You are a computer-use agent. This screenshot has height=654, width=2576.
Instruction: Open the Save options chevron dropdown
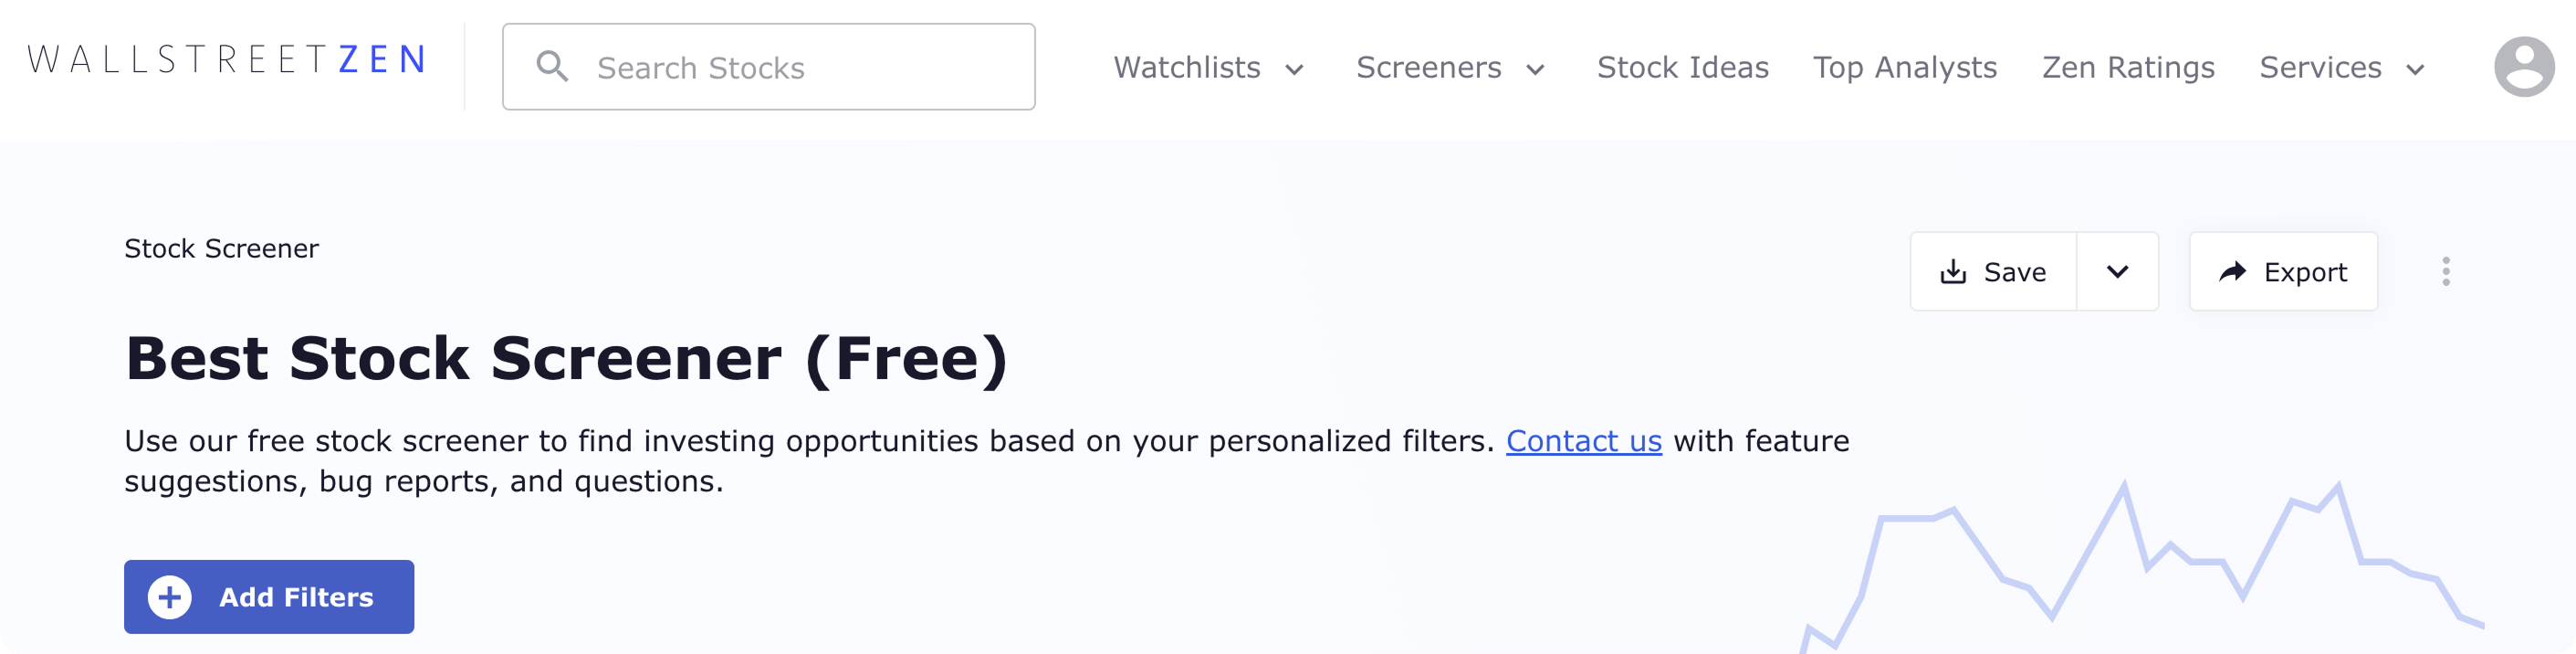[2117, 272]
